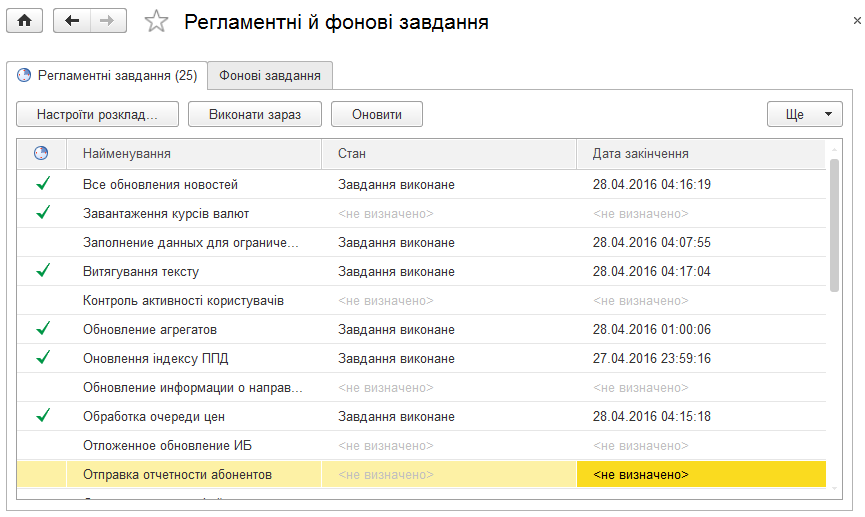This screenshot has width=865, height=517.
Task: Click the checkmark for Оновлення індексу ППД
Action: click(43, 358)
